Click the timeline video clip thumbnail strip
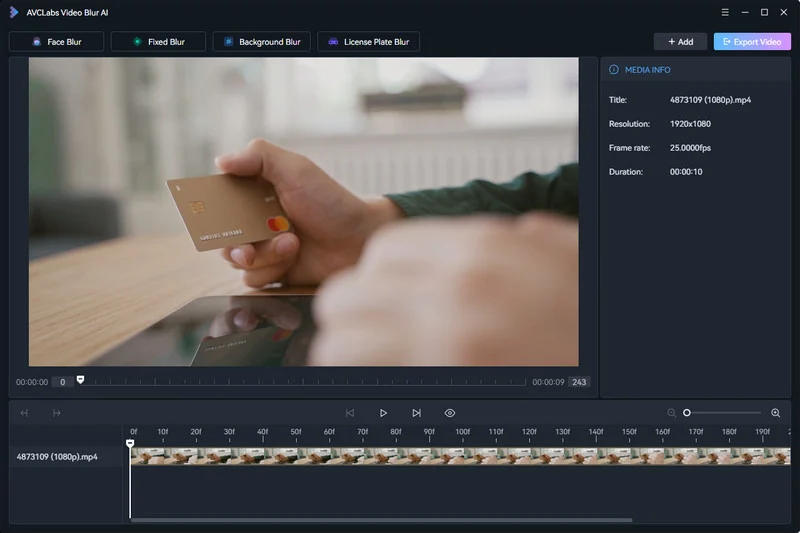800x533 pixels. pos(460,456)
